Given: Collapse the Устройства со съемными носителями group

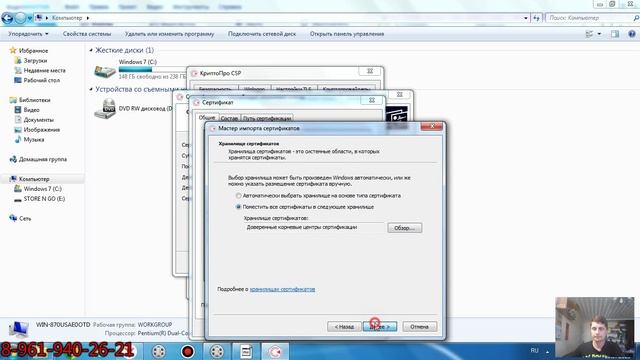Looking at the screenshot, I should click(x=91, y=89).
